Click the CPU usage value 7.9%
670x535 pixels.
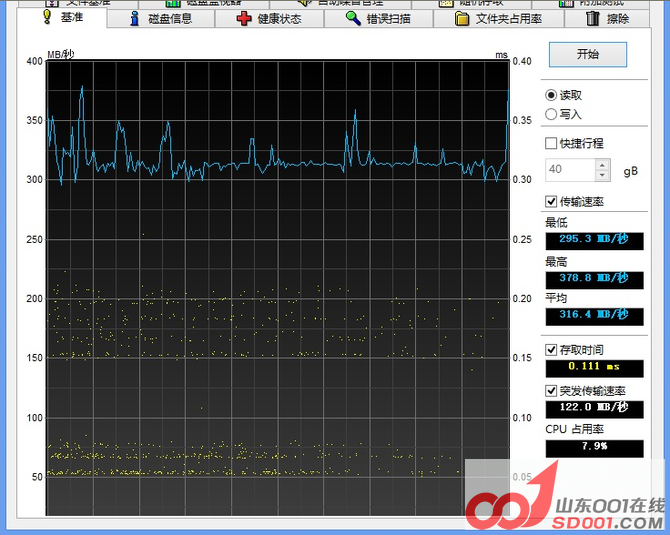click(x=594, y=448)
